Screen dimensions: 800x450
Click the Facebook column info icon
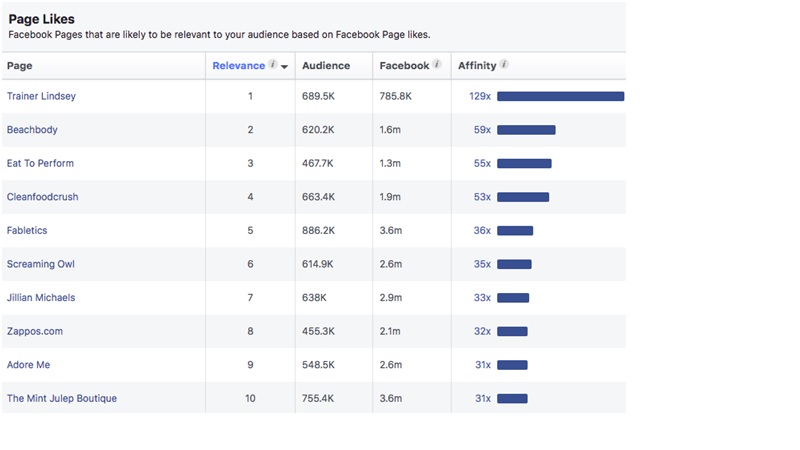437,64
